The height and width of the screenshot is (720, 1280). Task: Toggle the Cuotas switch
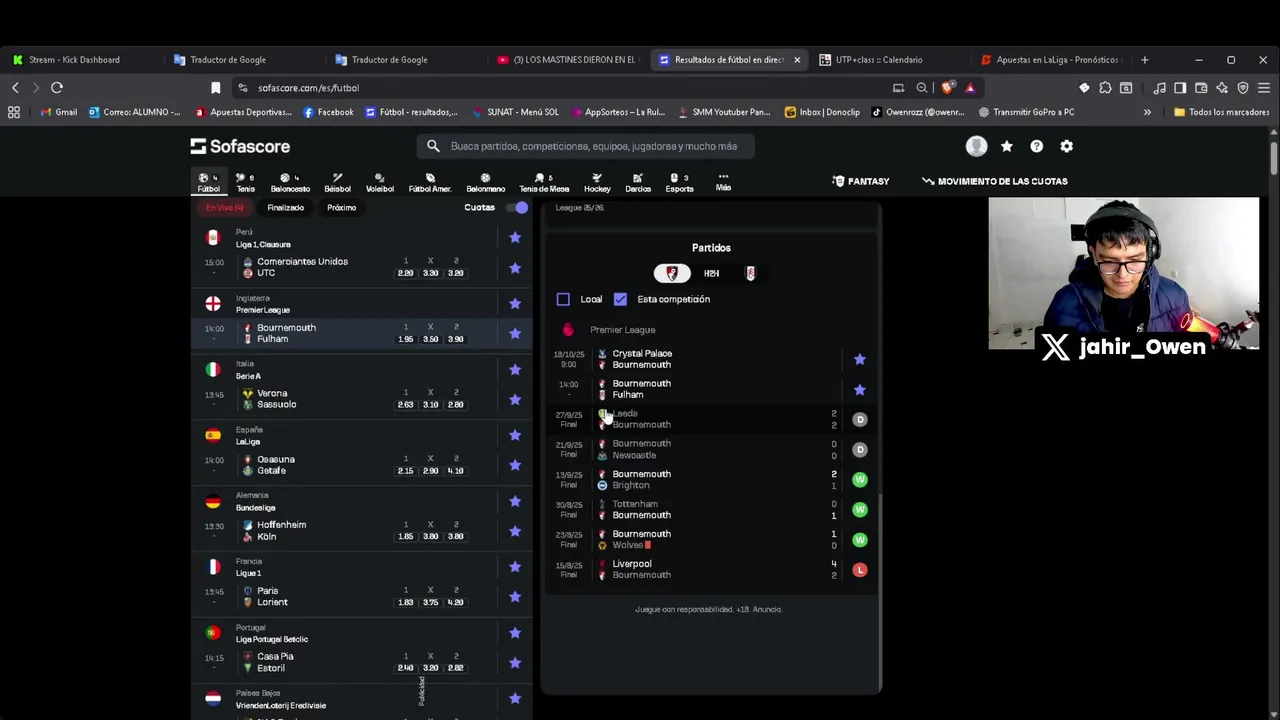tap(516, 207)
